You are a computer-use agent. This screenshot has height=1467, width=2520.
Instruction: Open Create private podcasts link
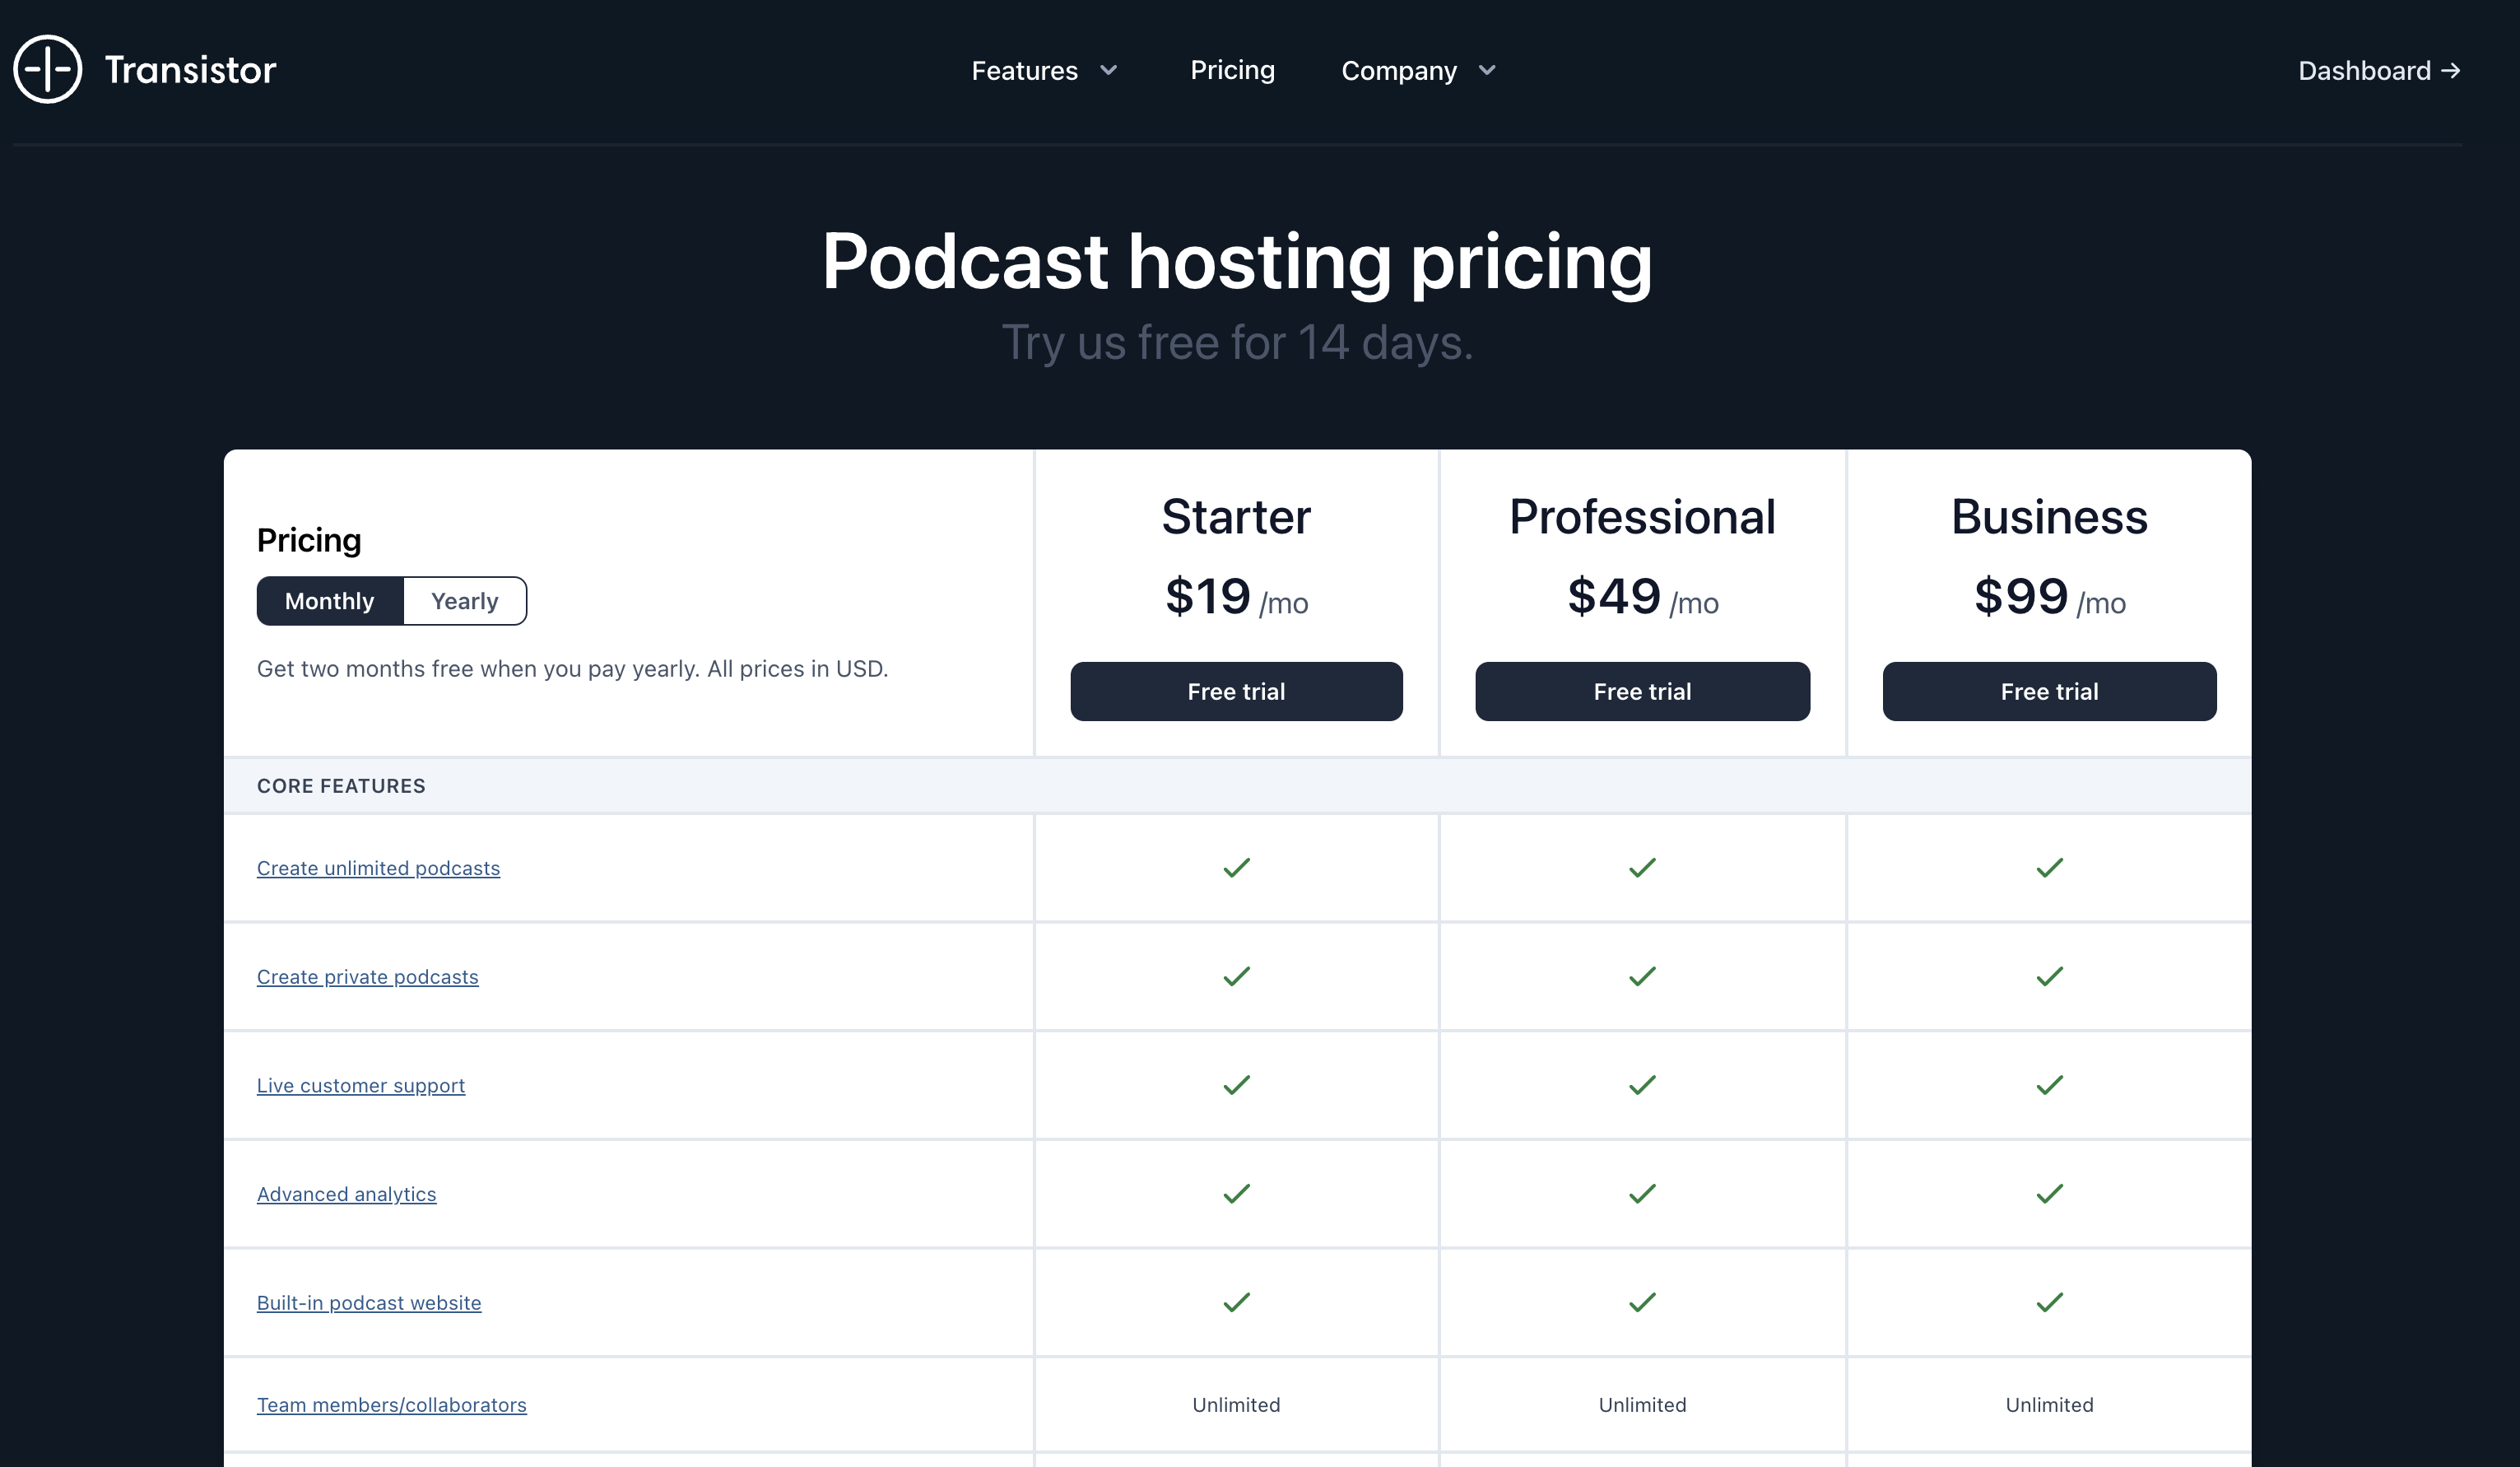click(x=367, y=977)
